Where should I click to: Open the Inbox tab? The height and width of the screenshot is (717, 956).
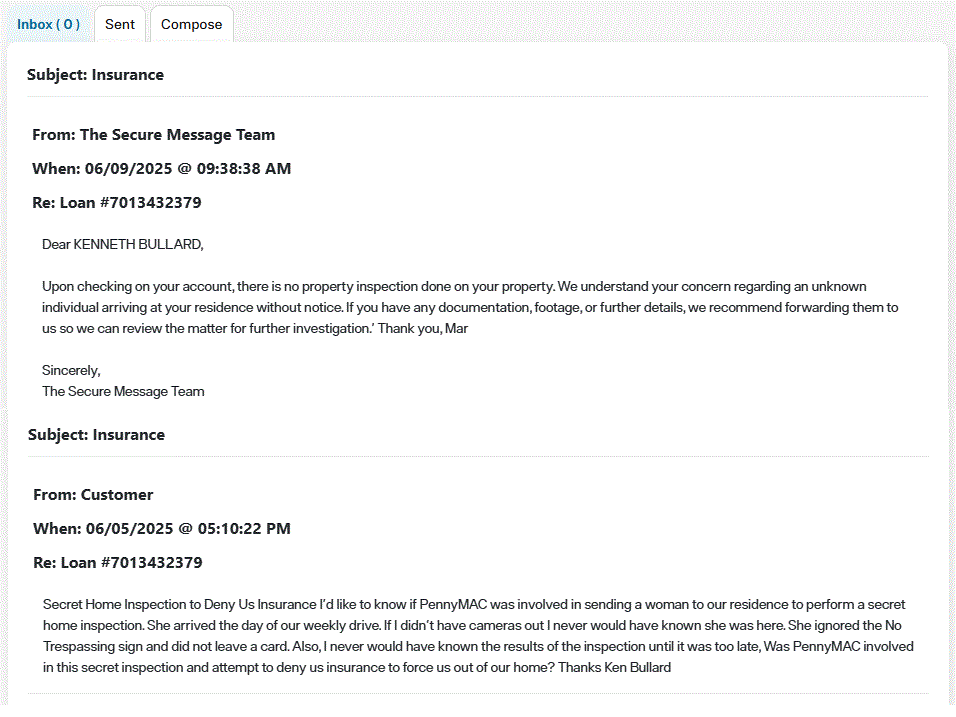click(48, 24)
